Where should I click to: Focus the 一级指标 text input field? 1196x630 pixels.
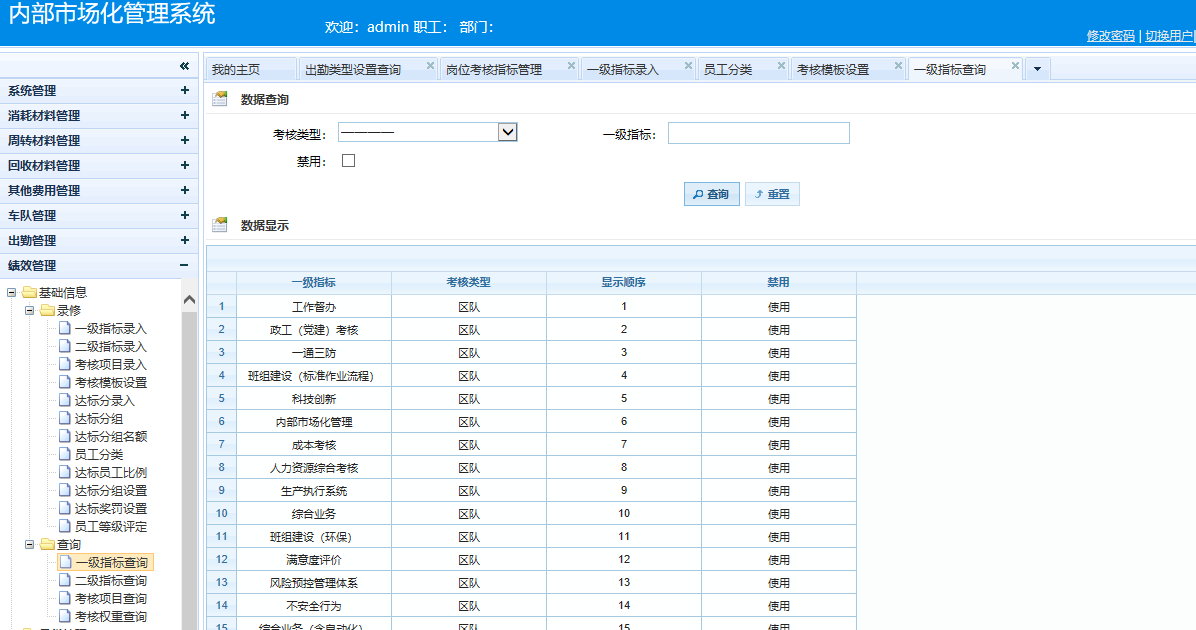(x=758, y=133)
